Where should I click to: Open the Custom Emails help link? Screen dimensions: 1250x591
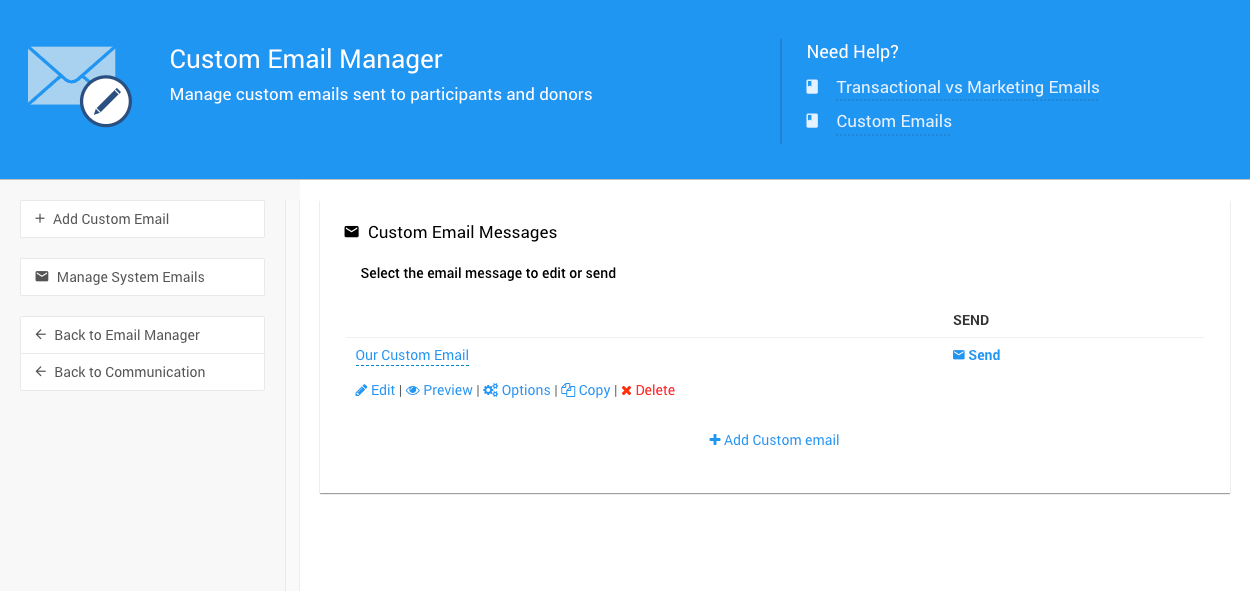pyautogui.click(x=894, y=122)
